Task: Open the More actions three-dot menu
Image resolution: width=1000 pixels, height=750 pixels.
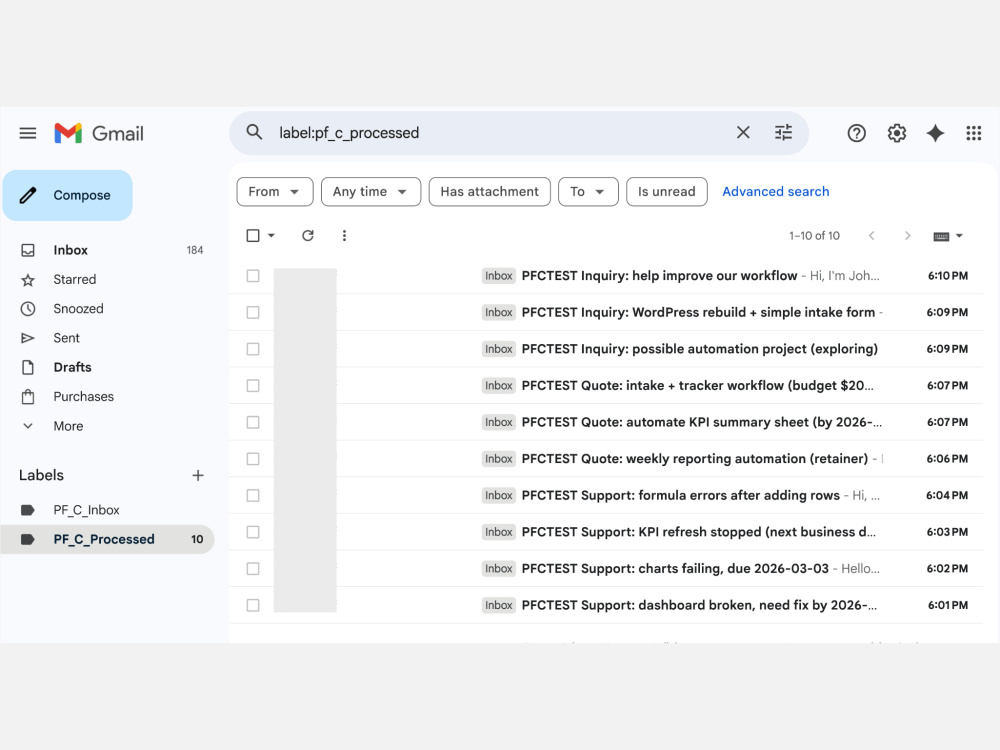Action: point(344,236)
